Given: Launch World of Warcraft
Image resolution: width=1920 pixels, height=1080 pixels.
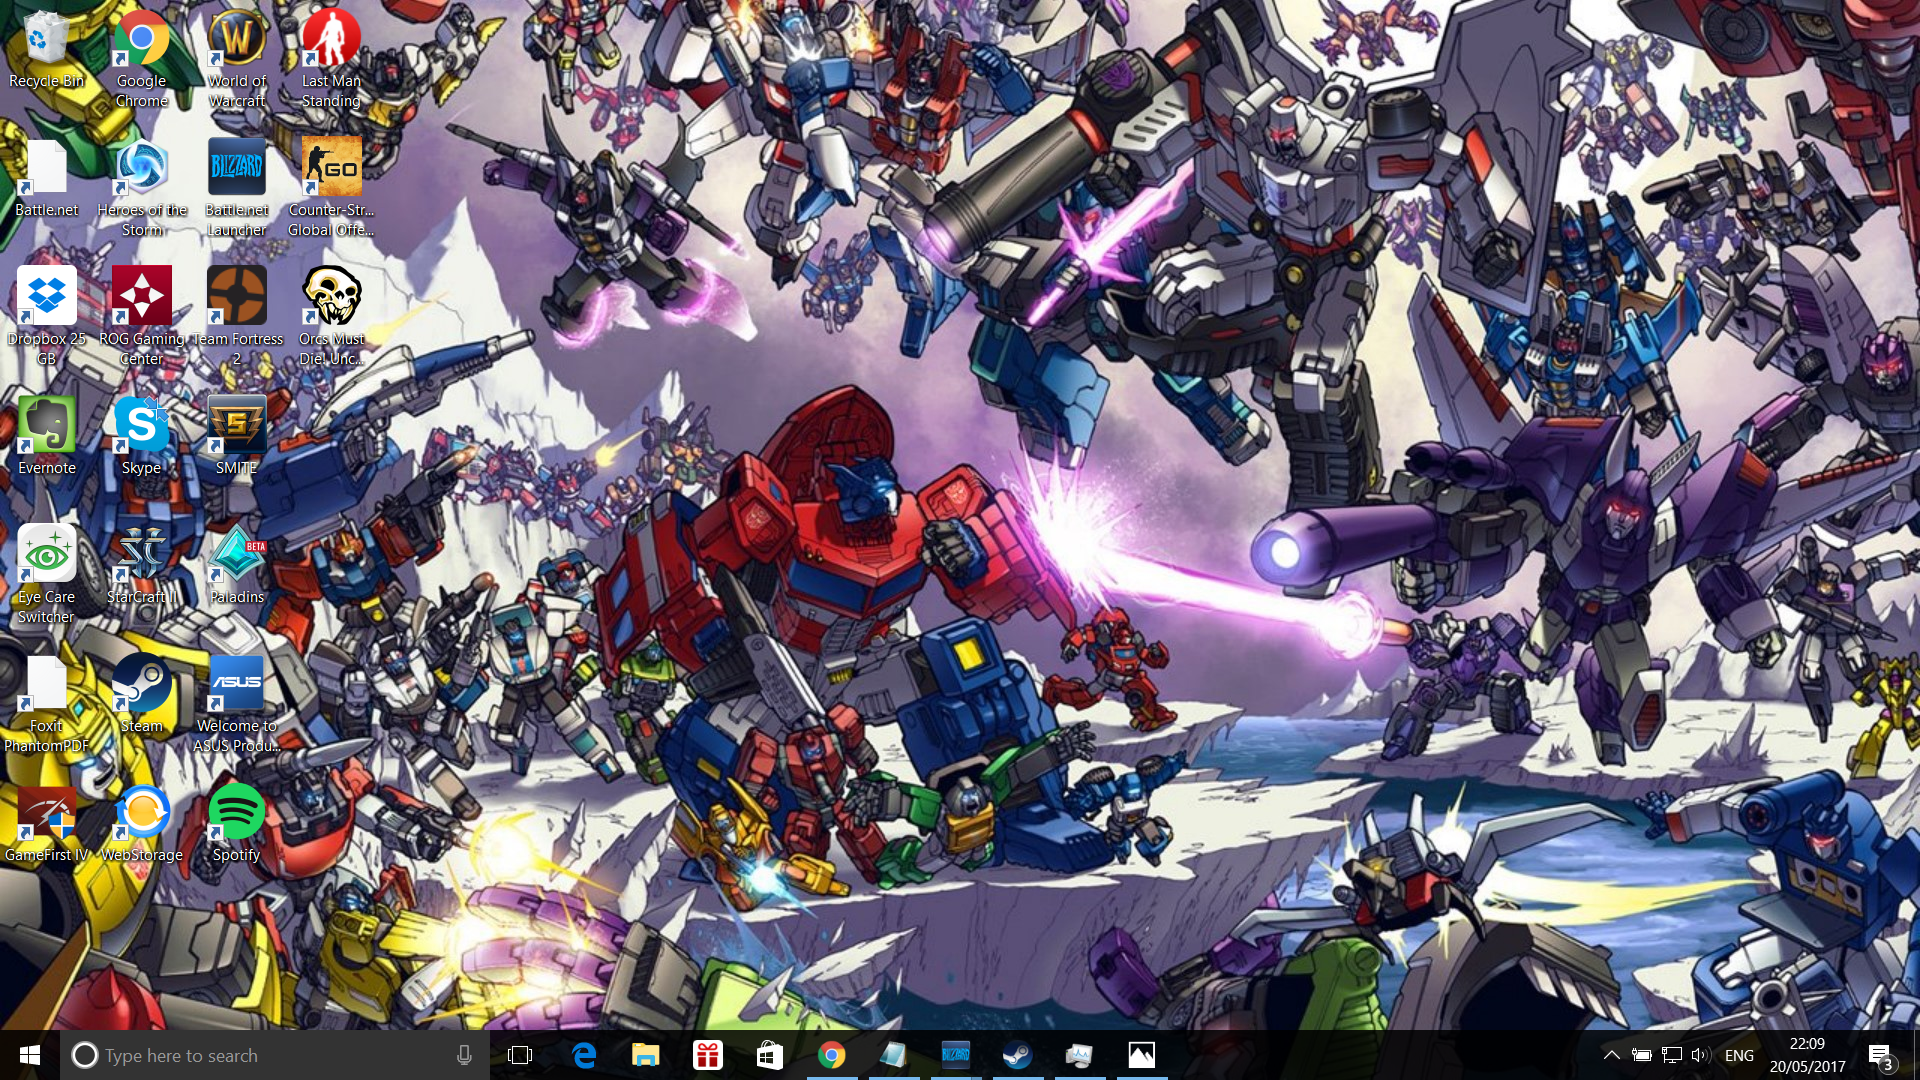Looking at the screenshot, I should [236, 40].
